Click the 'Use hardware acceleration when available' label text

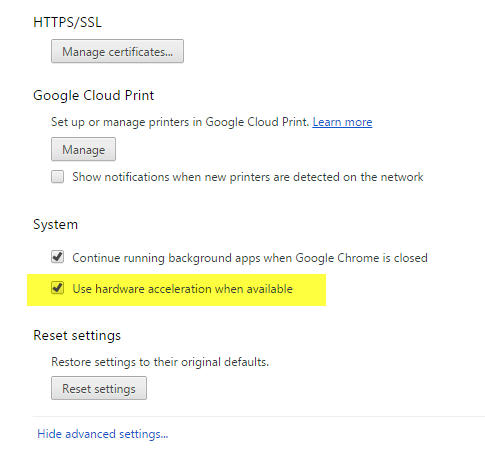[x=182, y=289]
